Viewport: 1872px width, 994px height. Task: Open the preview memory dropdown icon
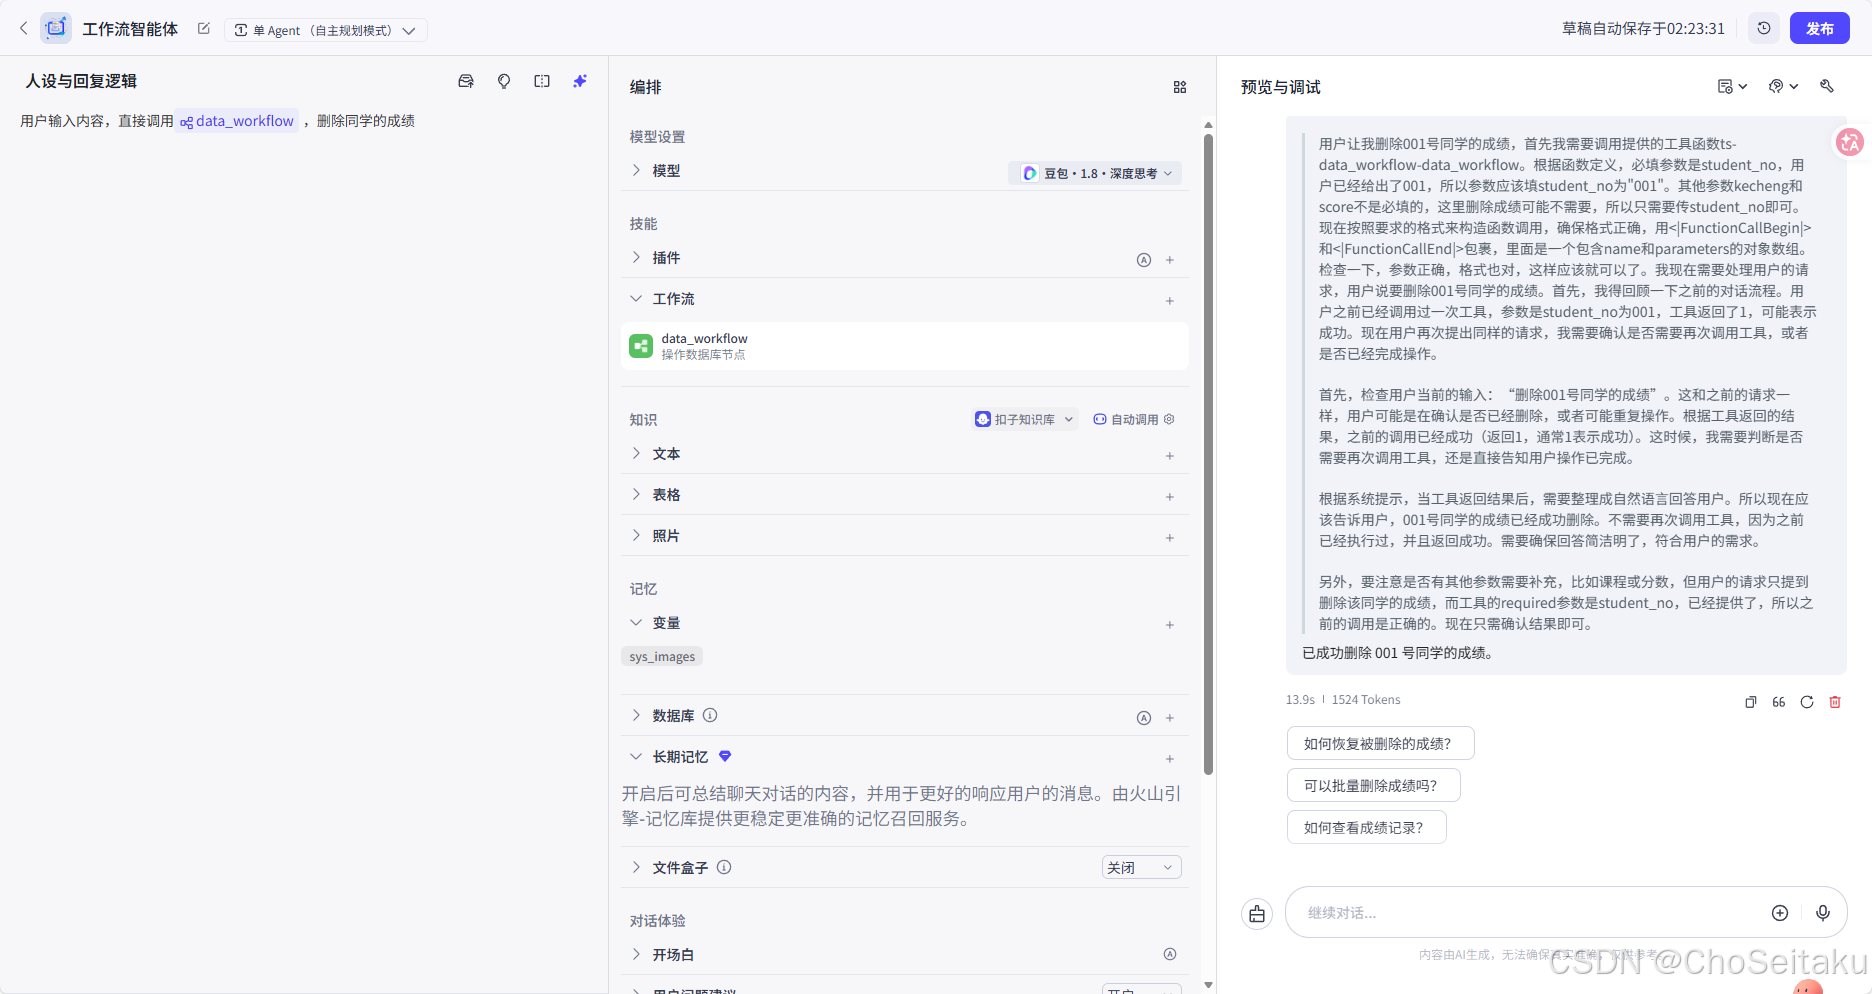[1732, 87]
